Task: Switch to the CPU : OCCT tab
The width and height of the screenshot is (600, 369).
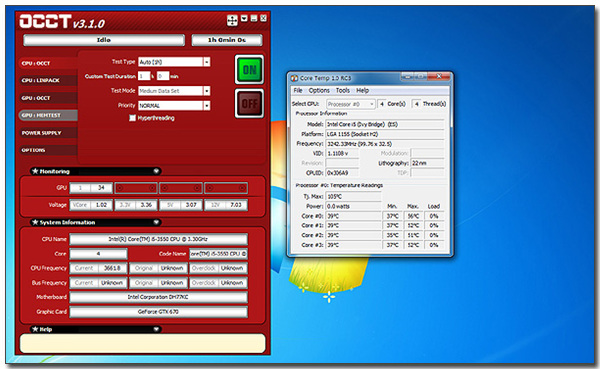Action: coord(48,63)
